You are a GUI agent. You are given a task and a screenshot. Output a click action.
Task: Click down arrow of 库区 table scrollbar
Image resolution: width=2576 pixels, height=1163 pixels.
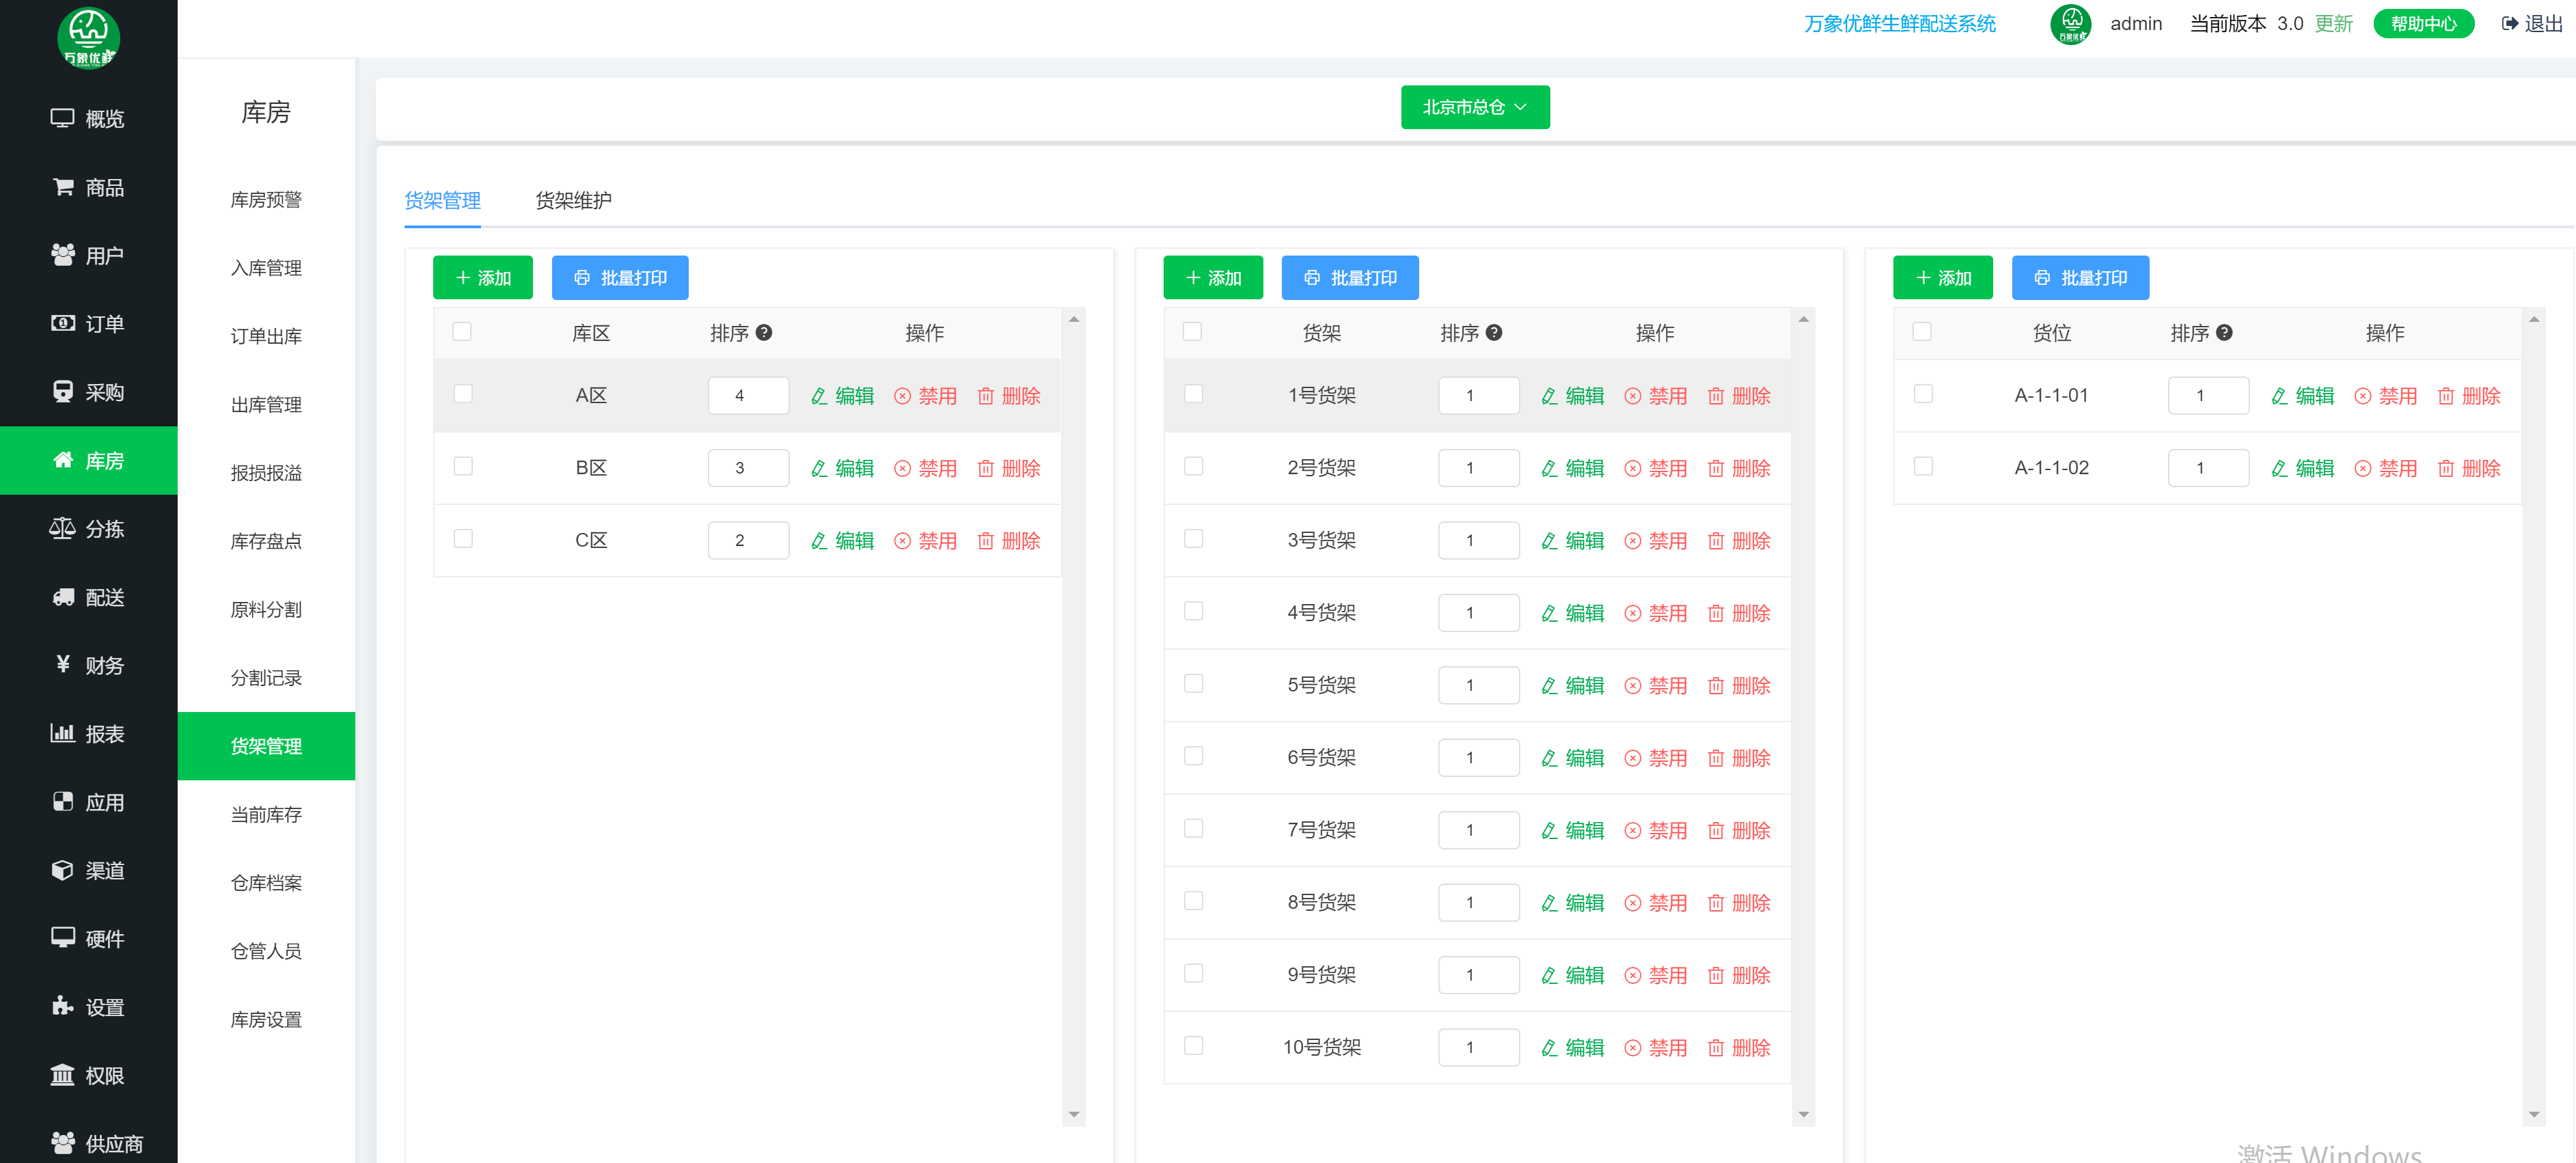(1073, 1114)
